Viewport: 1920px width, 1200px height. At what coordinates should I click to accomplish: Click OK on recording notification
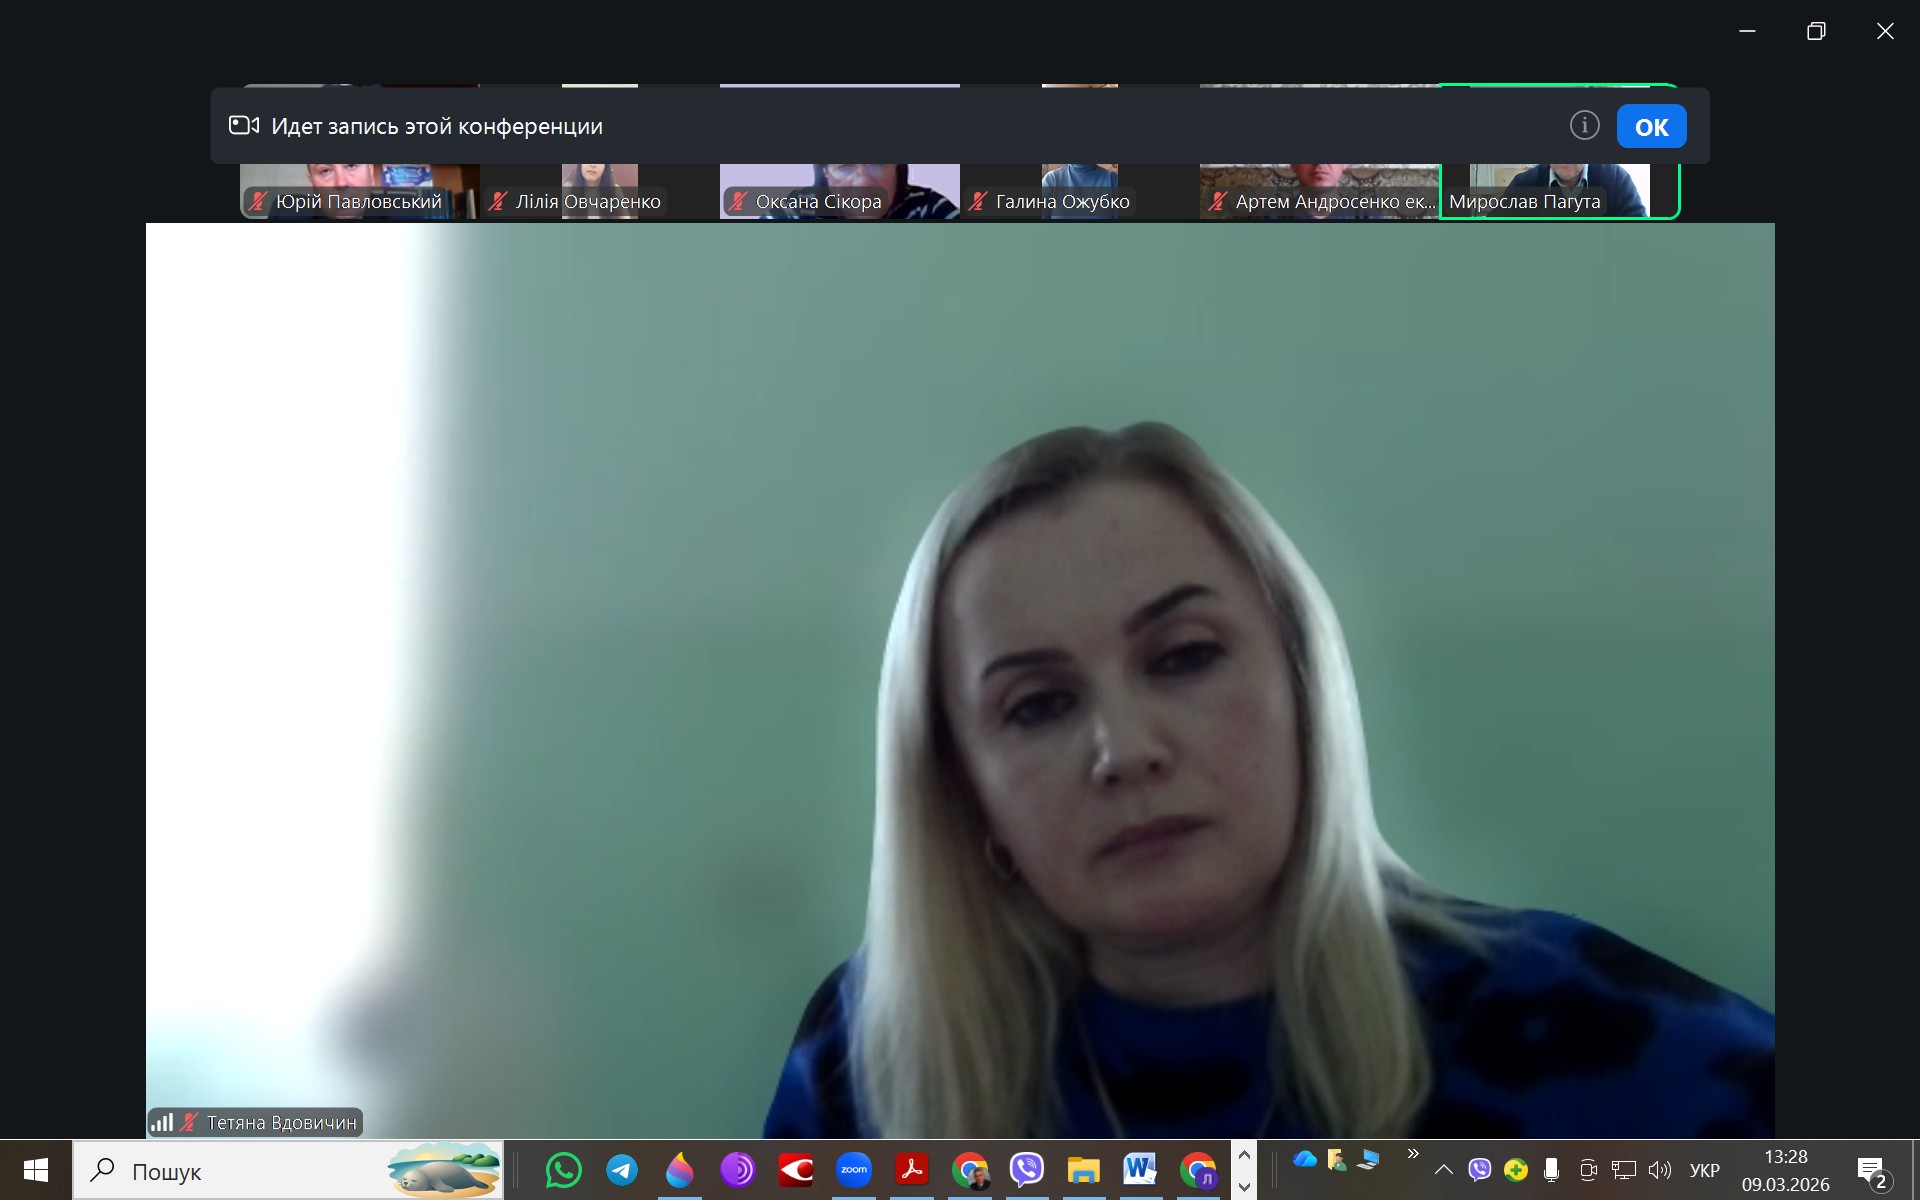tap(1651, 127)
